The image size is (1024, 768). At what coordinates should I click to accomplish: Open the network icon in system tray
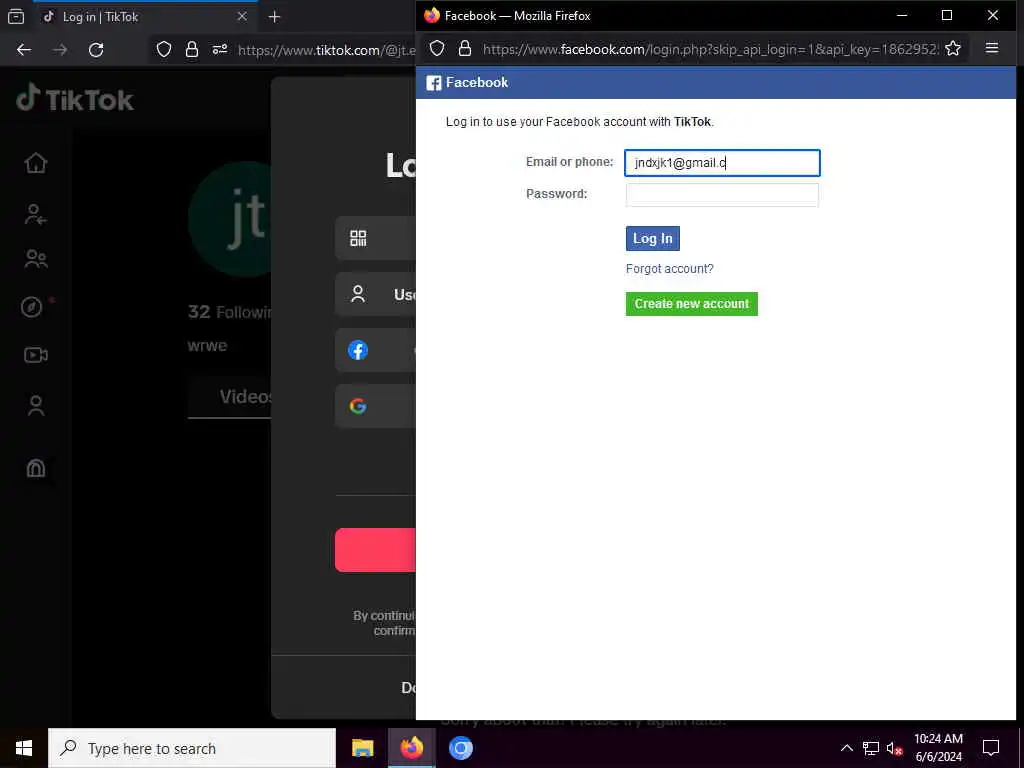click(x=871, y=748)
